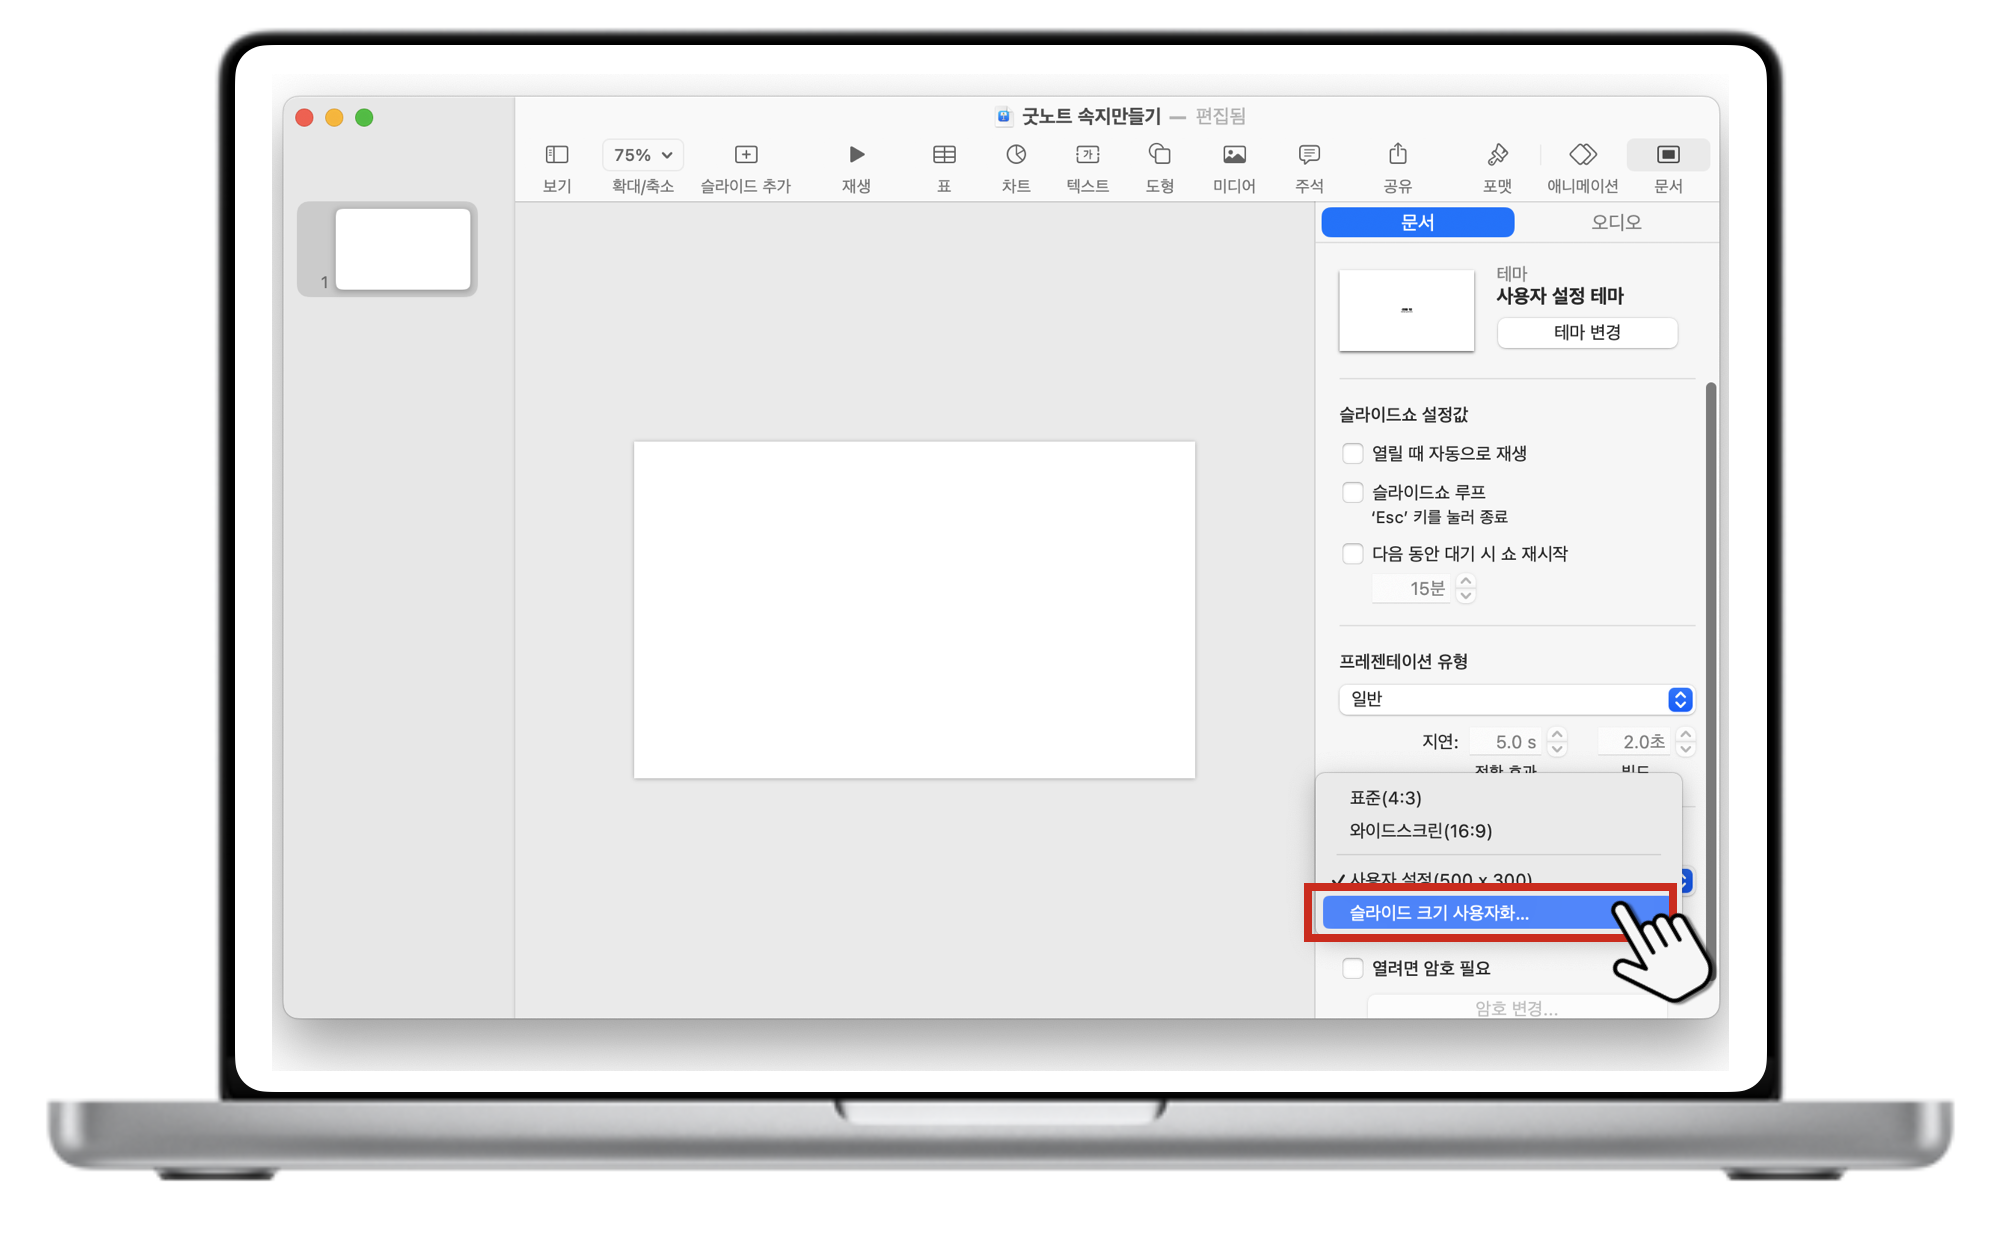This screenshot has height=1258, width=1996.
Task: Open the View options dropdown icon
Action: click(x=556, y=155)
